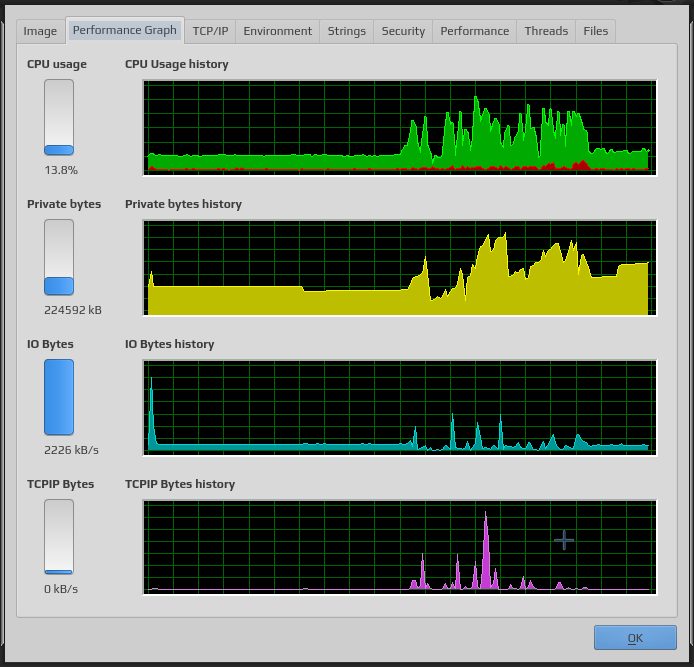
Task: Click the 224592 kB value
Action: [73, 310]
